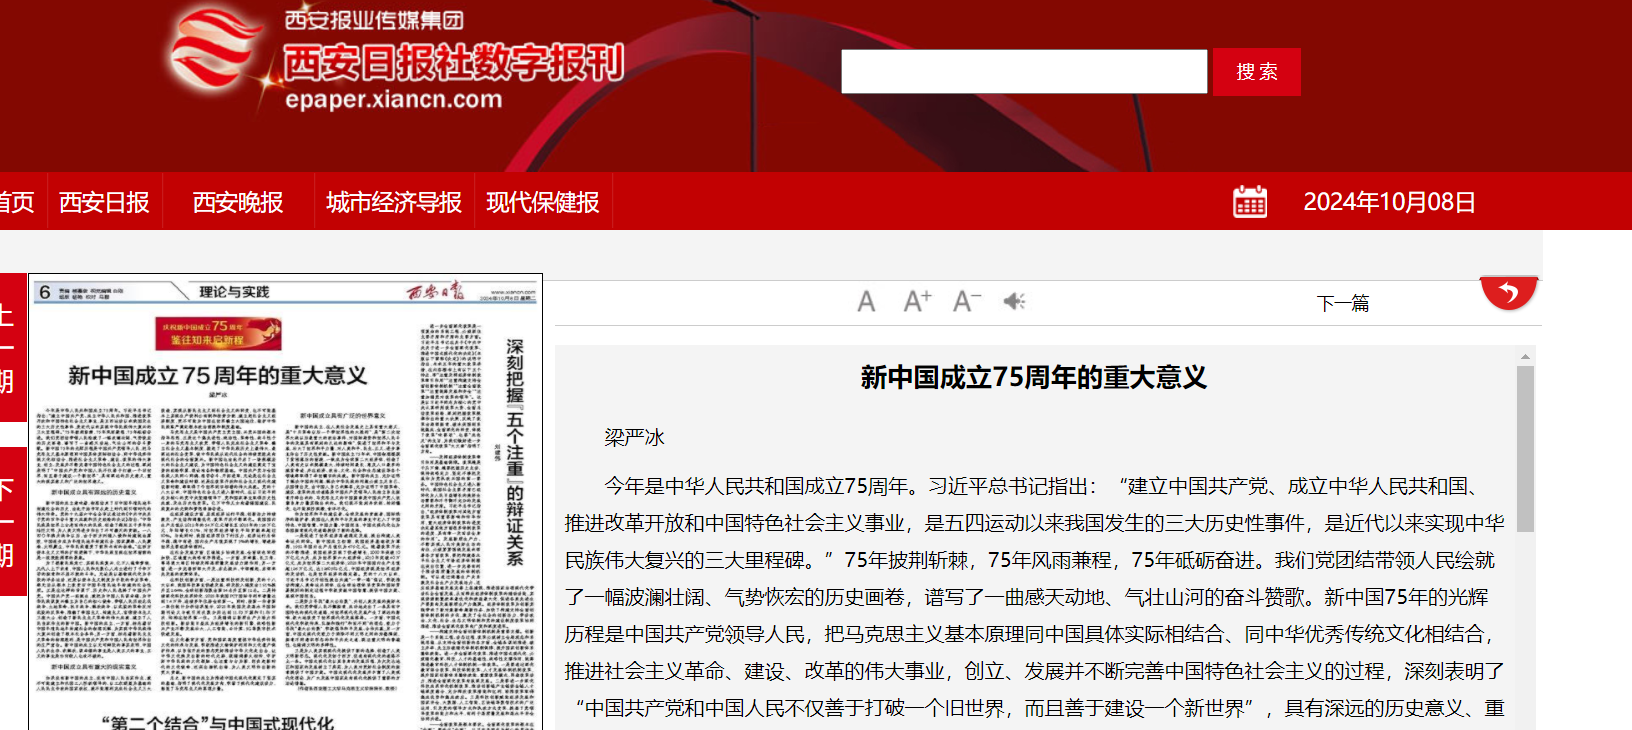
Task: Go to 首页 home page
Action: pos(16,202)
